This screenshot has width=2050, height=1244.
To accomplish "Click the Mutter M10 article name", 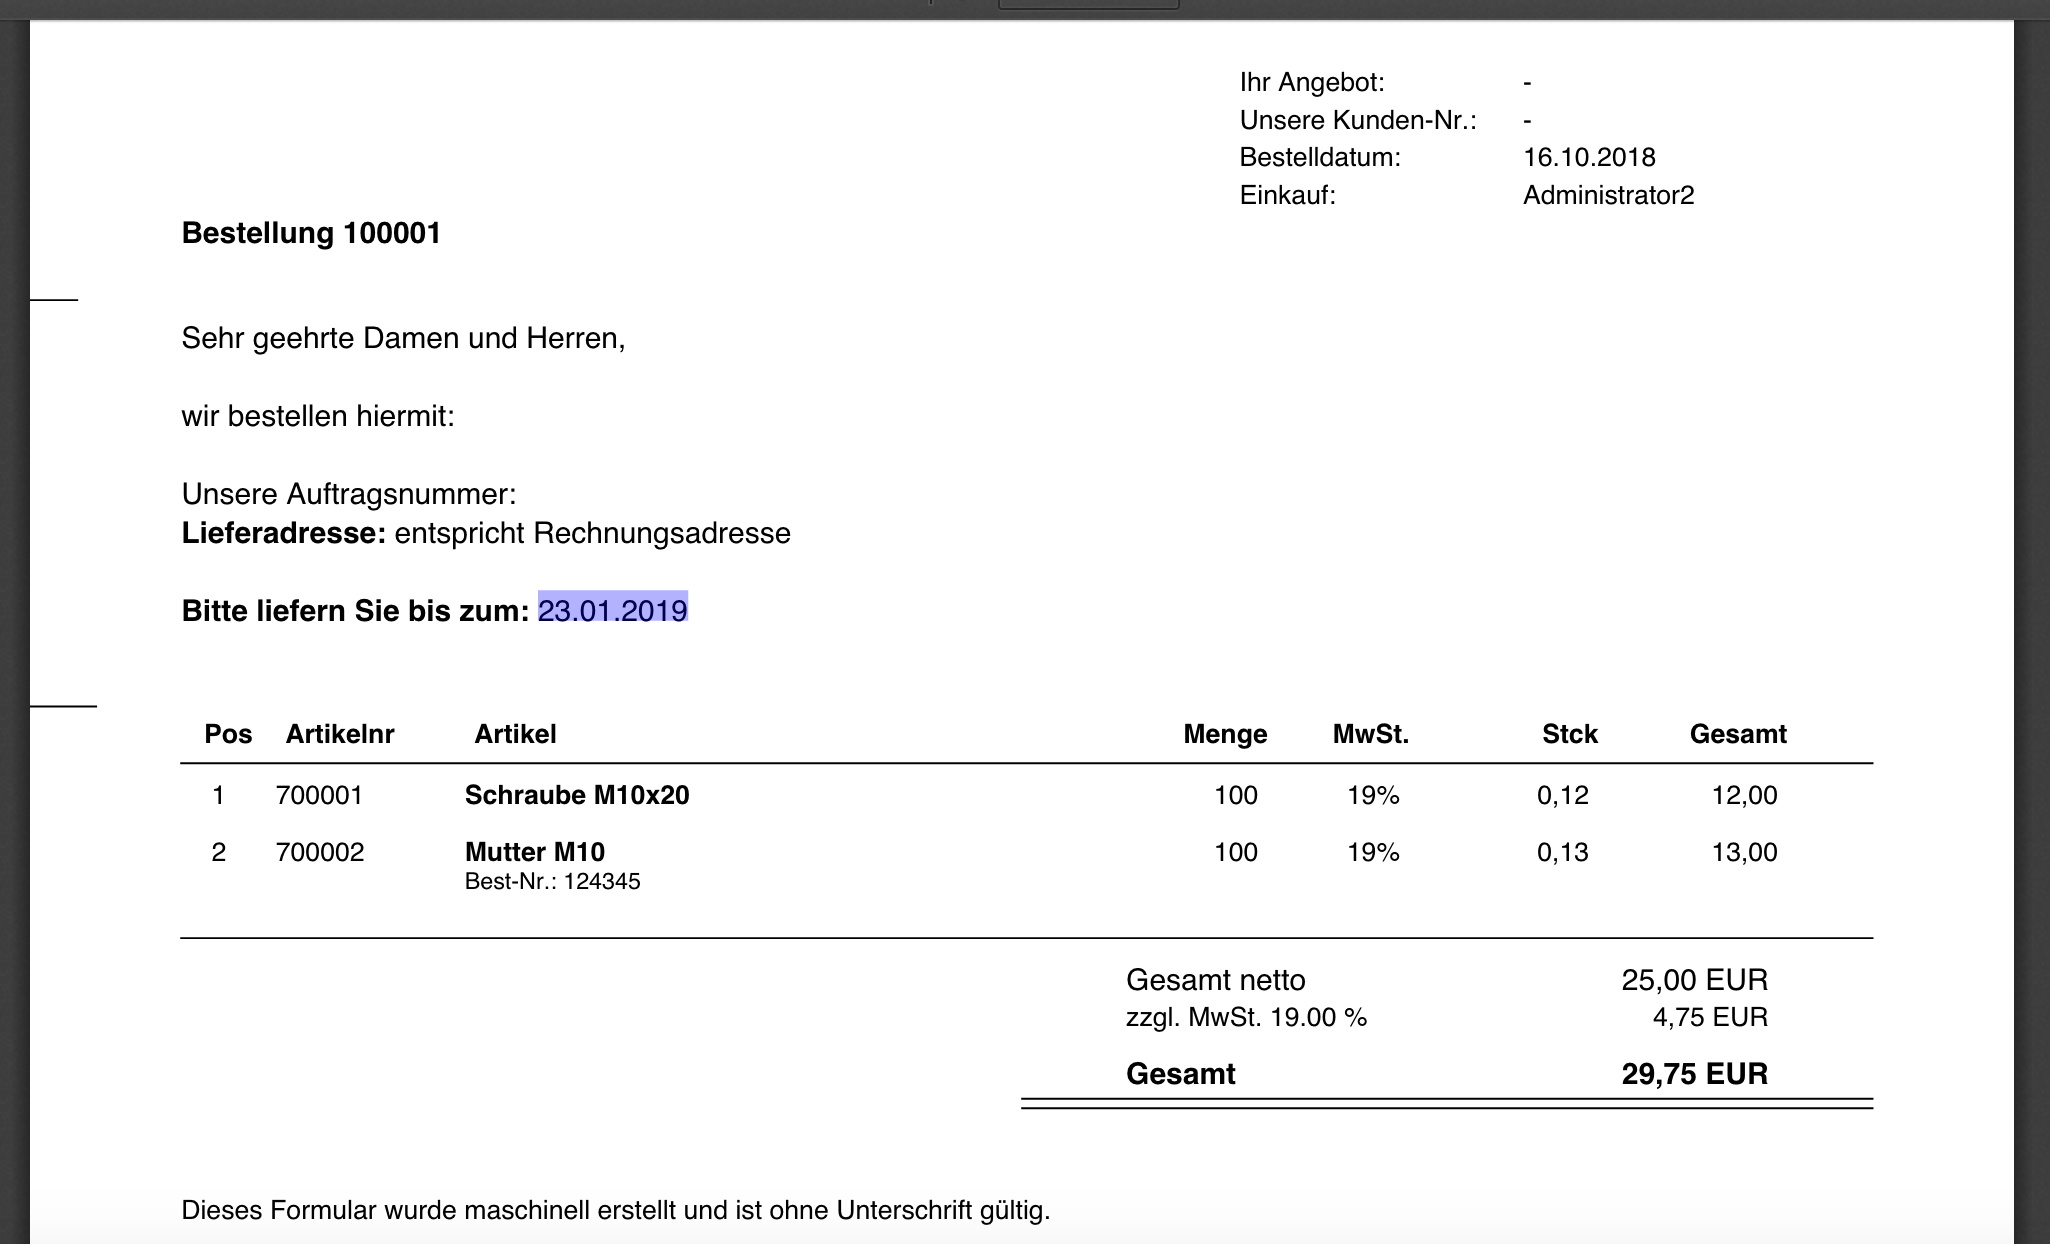I will (x=535, y=852).
